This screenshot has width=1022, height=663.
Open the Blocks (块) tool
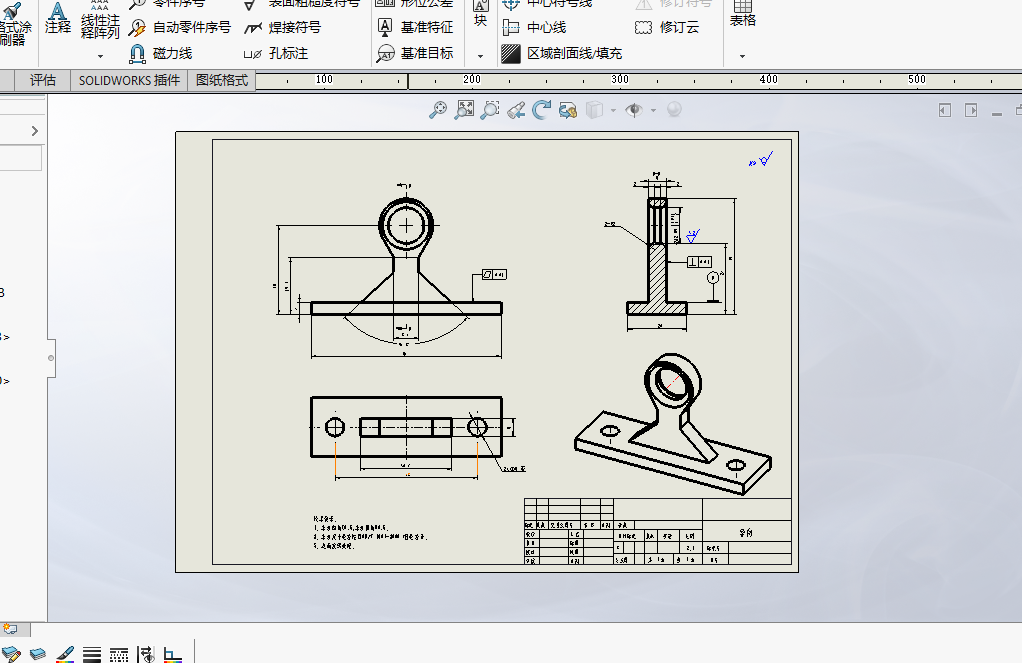(480, 14)
